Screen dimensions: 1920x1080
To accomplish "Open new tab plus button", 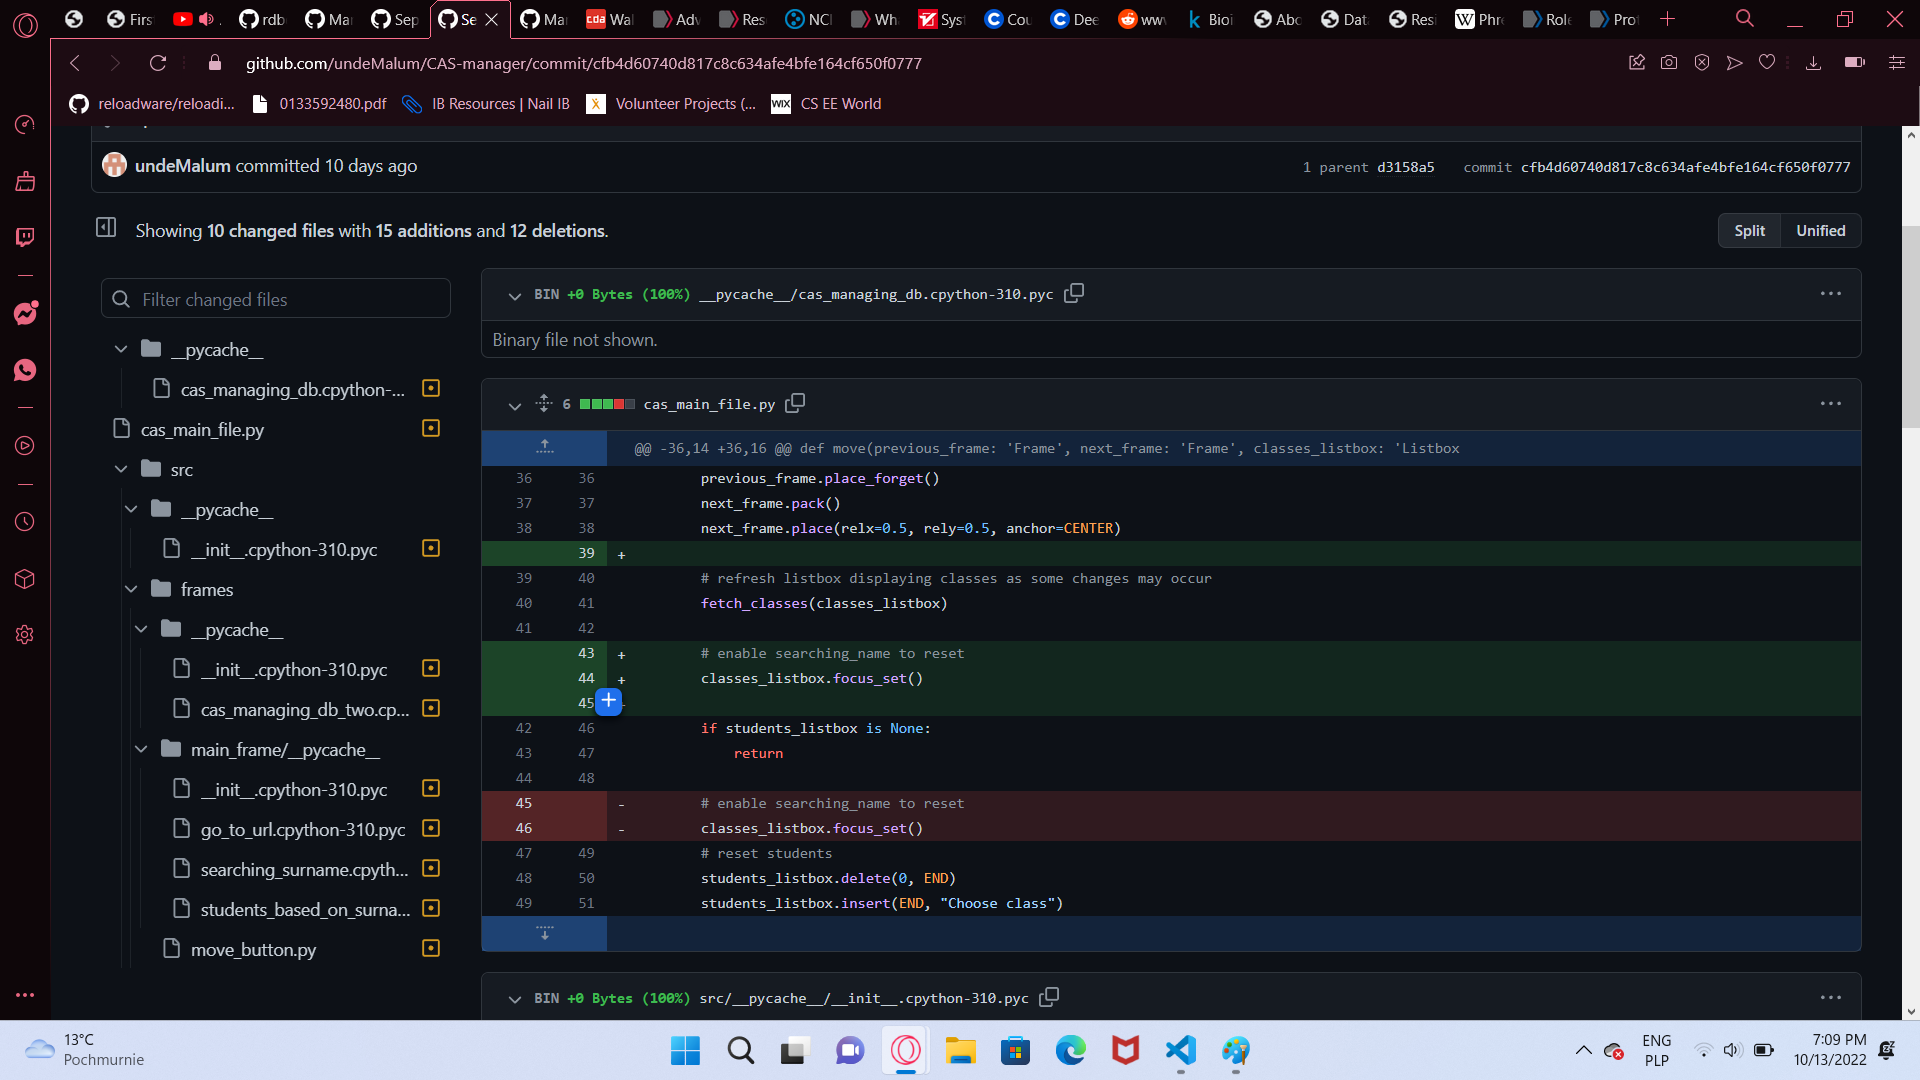I will 1667,19.
